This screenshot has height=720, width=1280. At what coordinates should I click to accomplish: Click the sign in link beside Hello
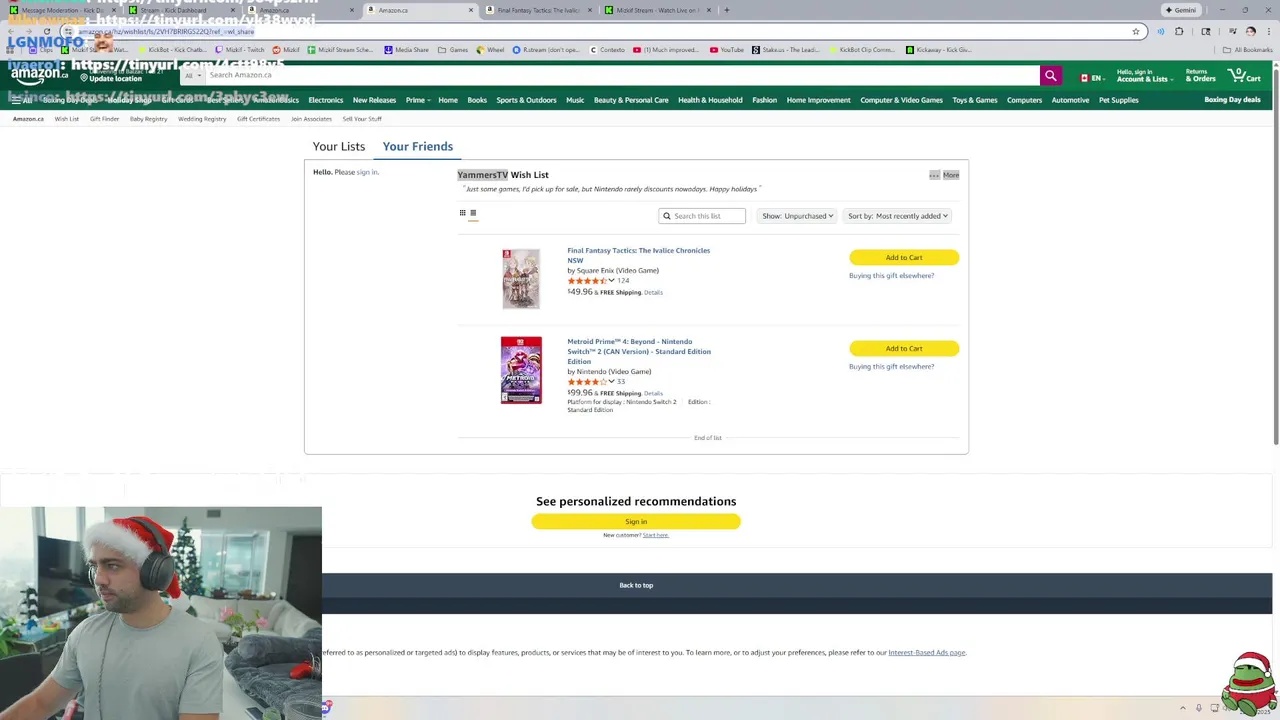(x=367, y=172)
